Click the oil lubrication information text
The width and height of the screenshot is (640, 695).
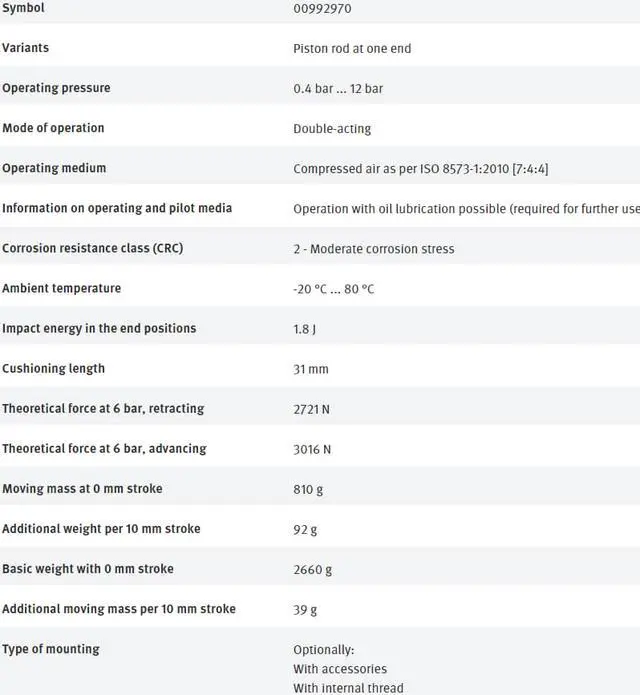pyautogui.click(x=466, y=209)
